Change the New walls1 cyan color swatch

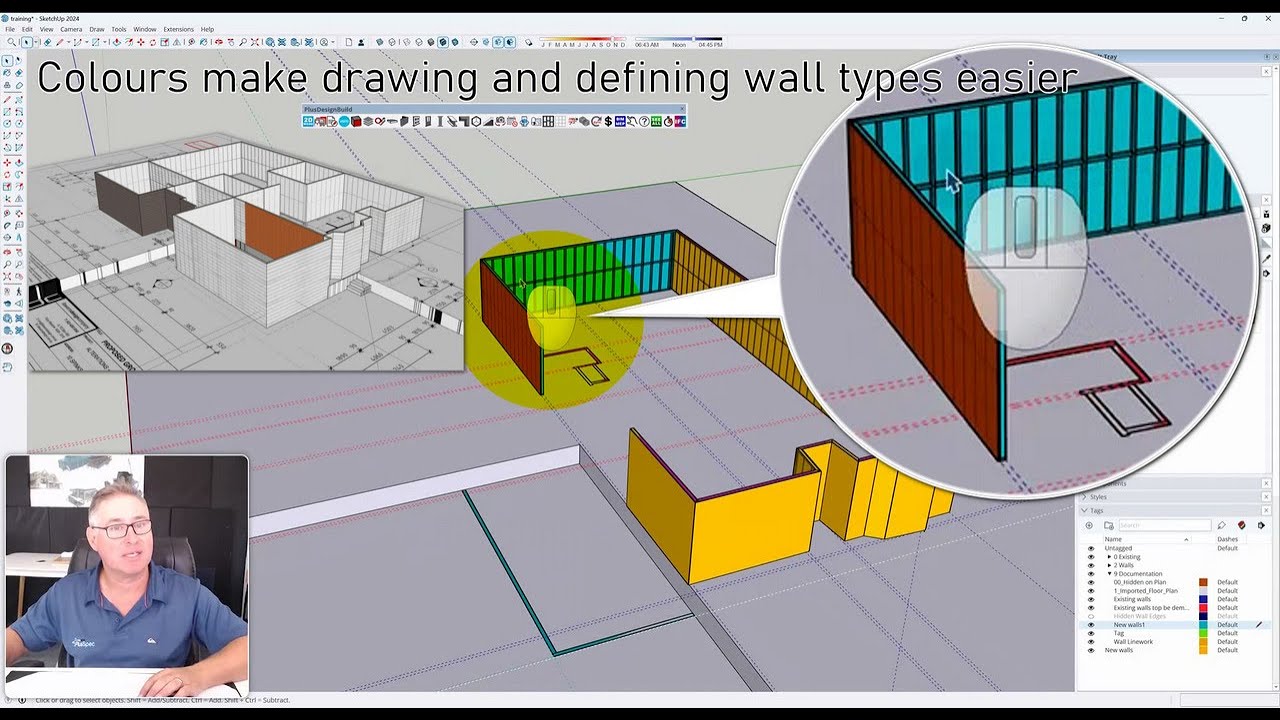point(1203,625)
